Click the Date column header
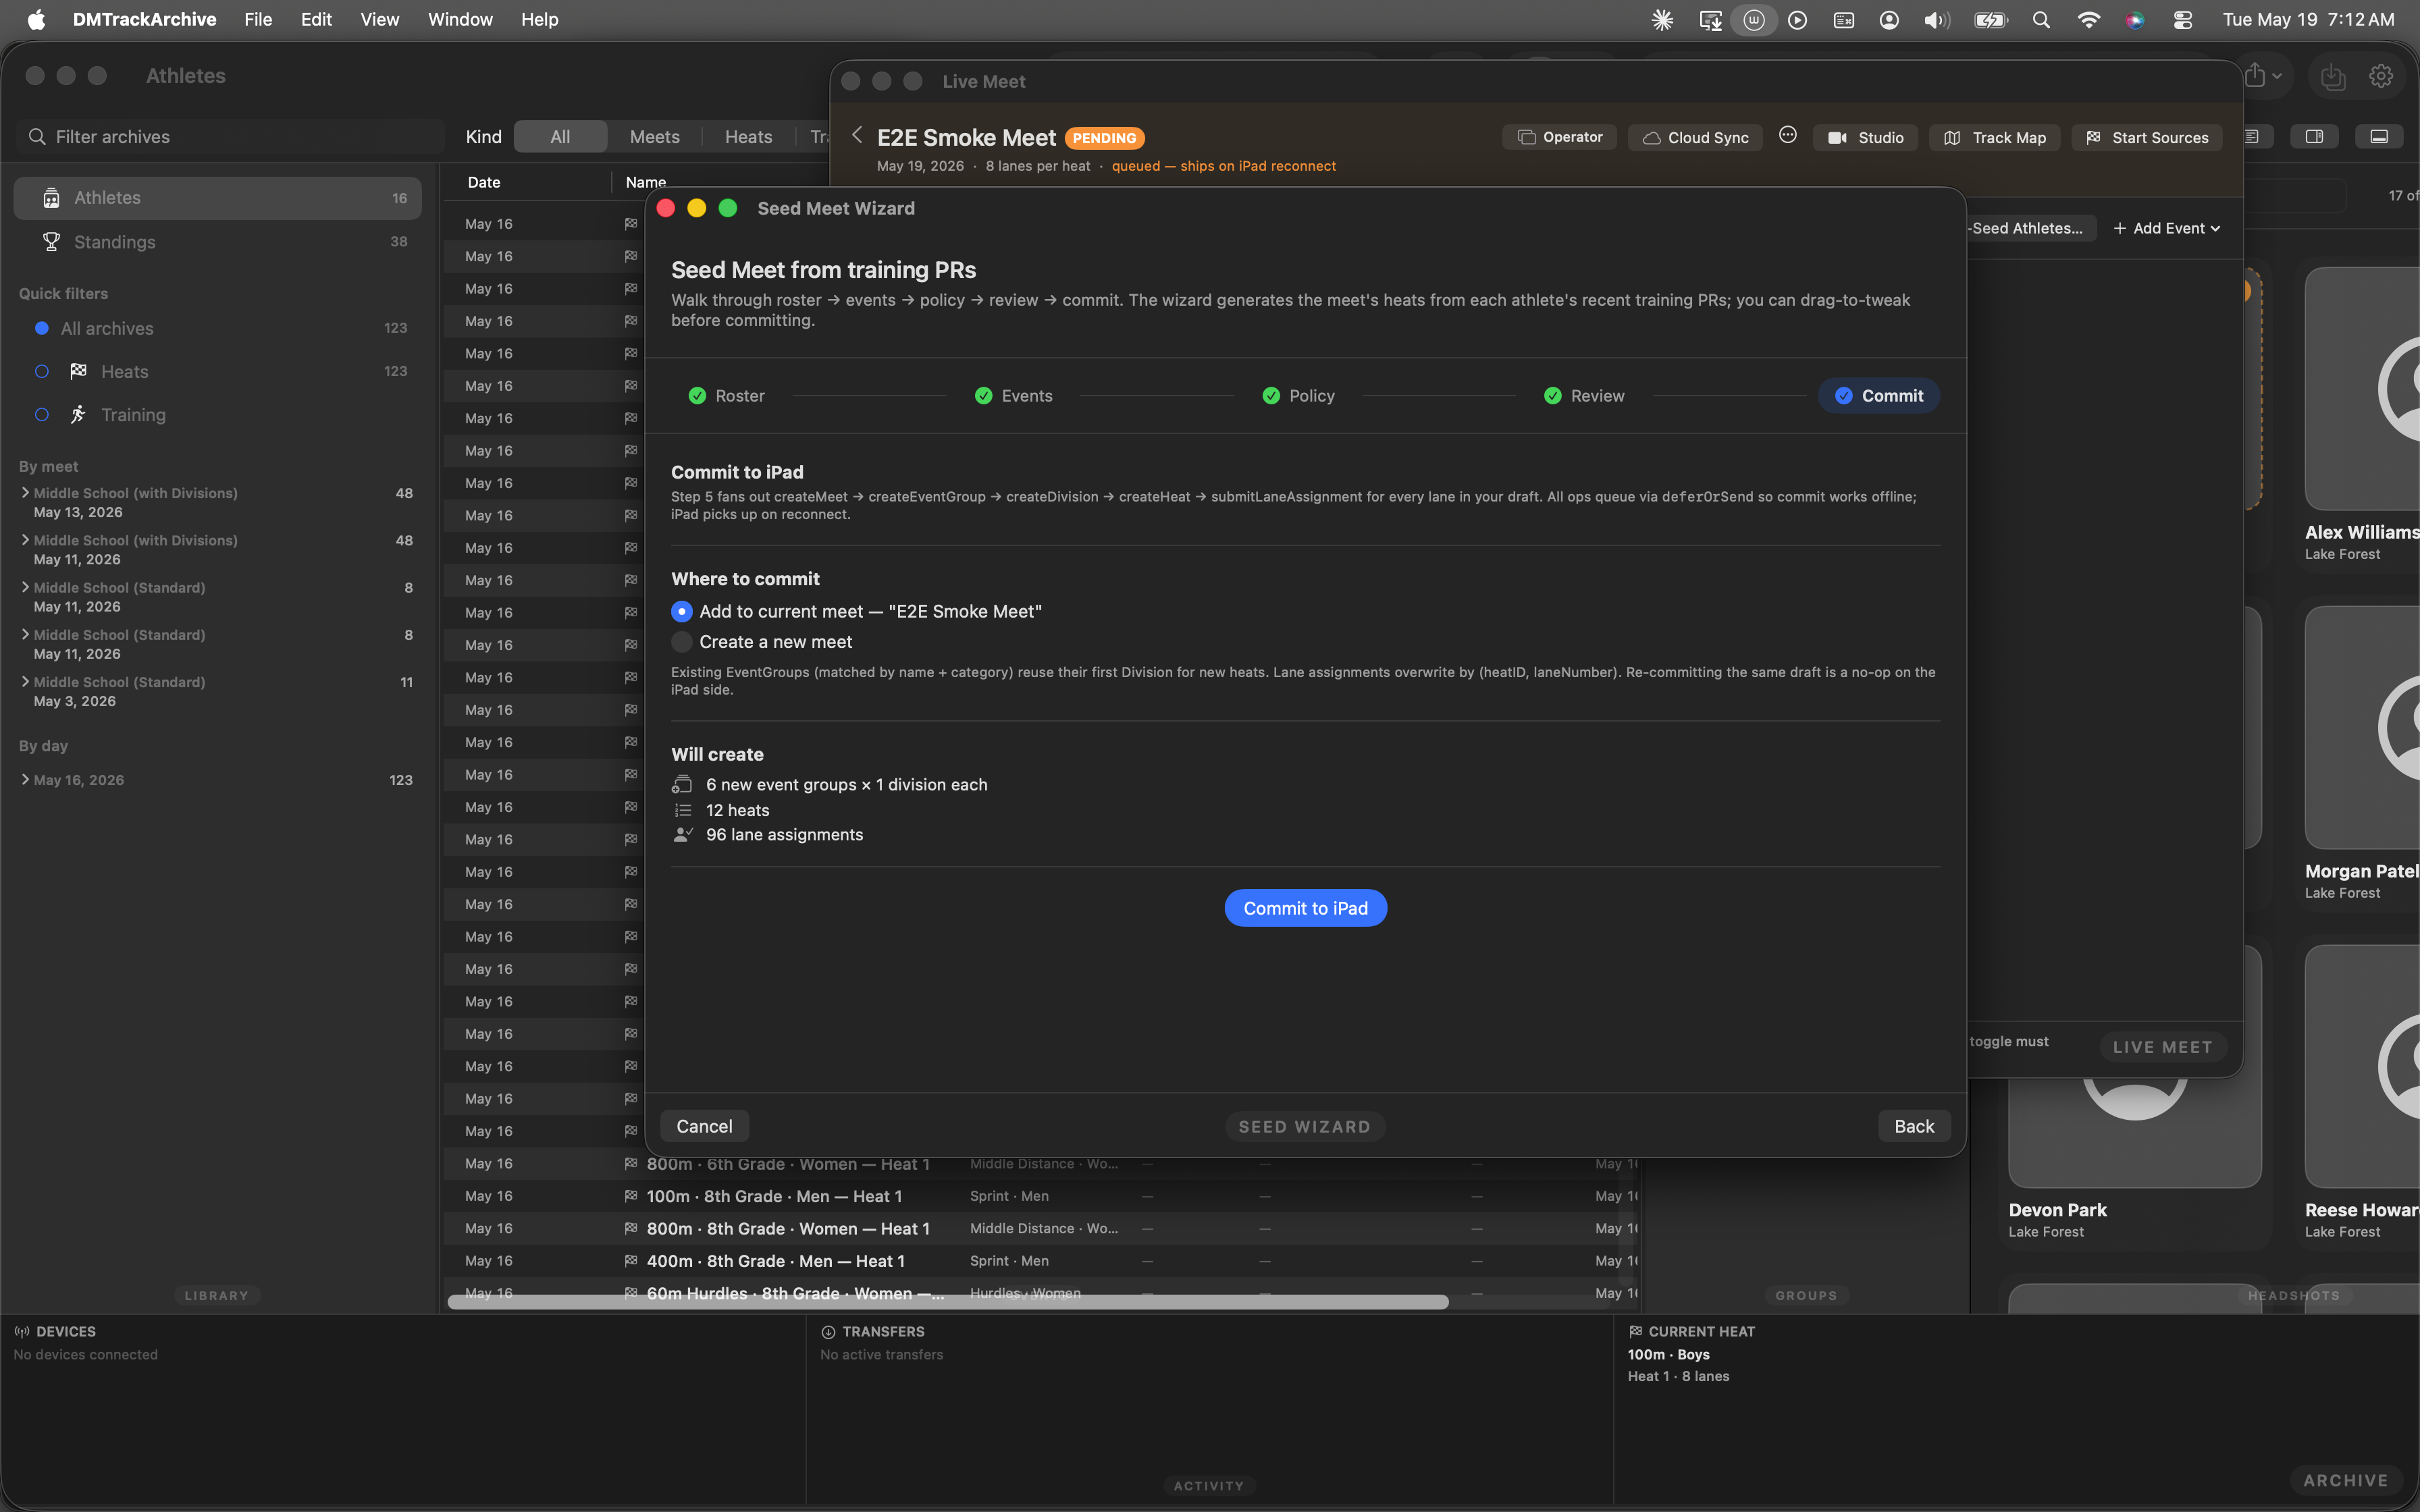Viewport: 2420px width, 1512px height. (484, 182)
